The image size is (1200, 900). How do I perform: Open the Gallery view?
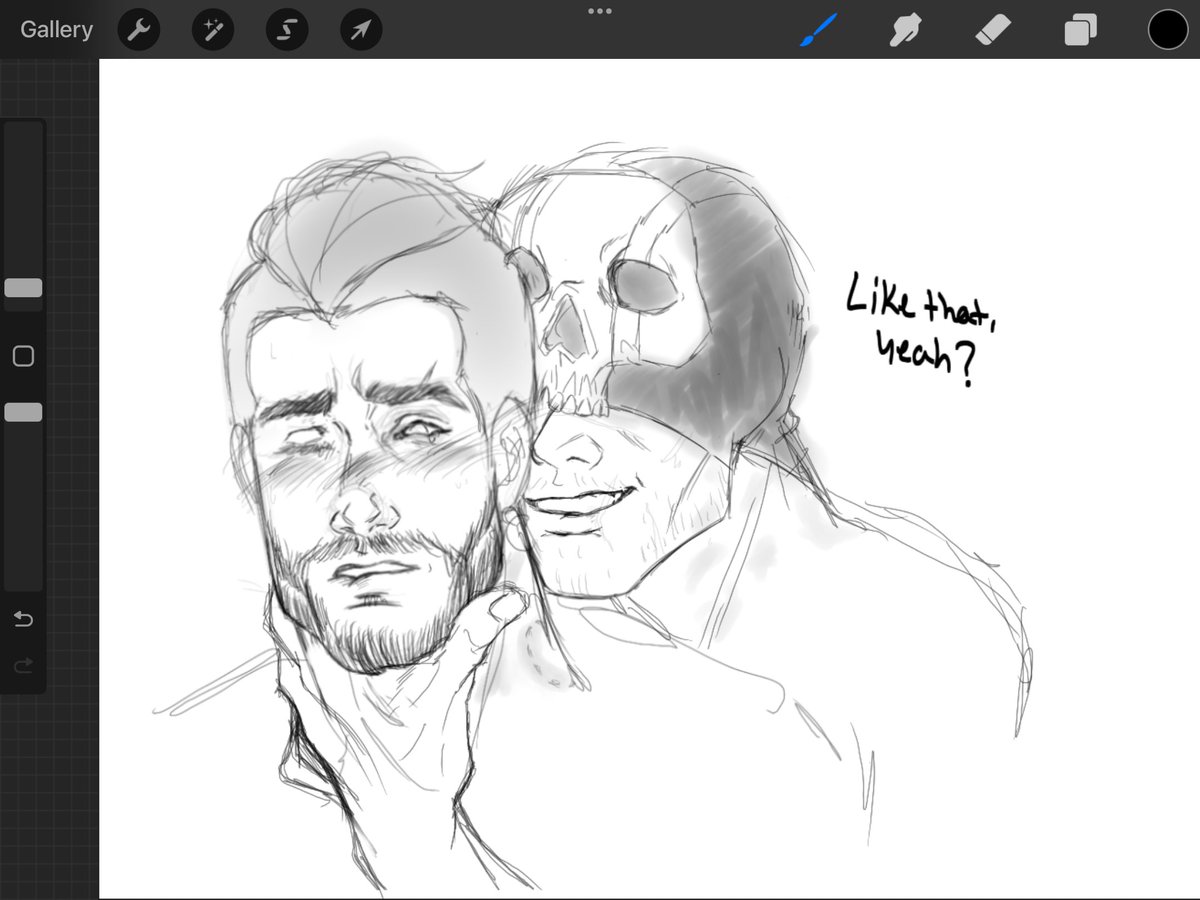click(56, 30)
